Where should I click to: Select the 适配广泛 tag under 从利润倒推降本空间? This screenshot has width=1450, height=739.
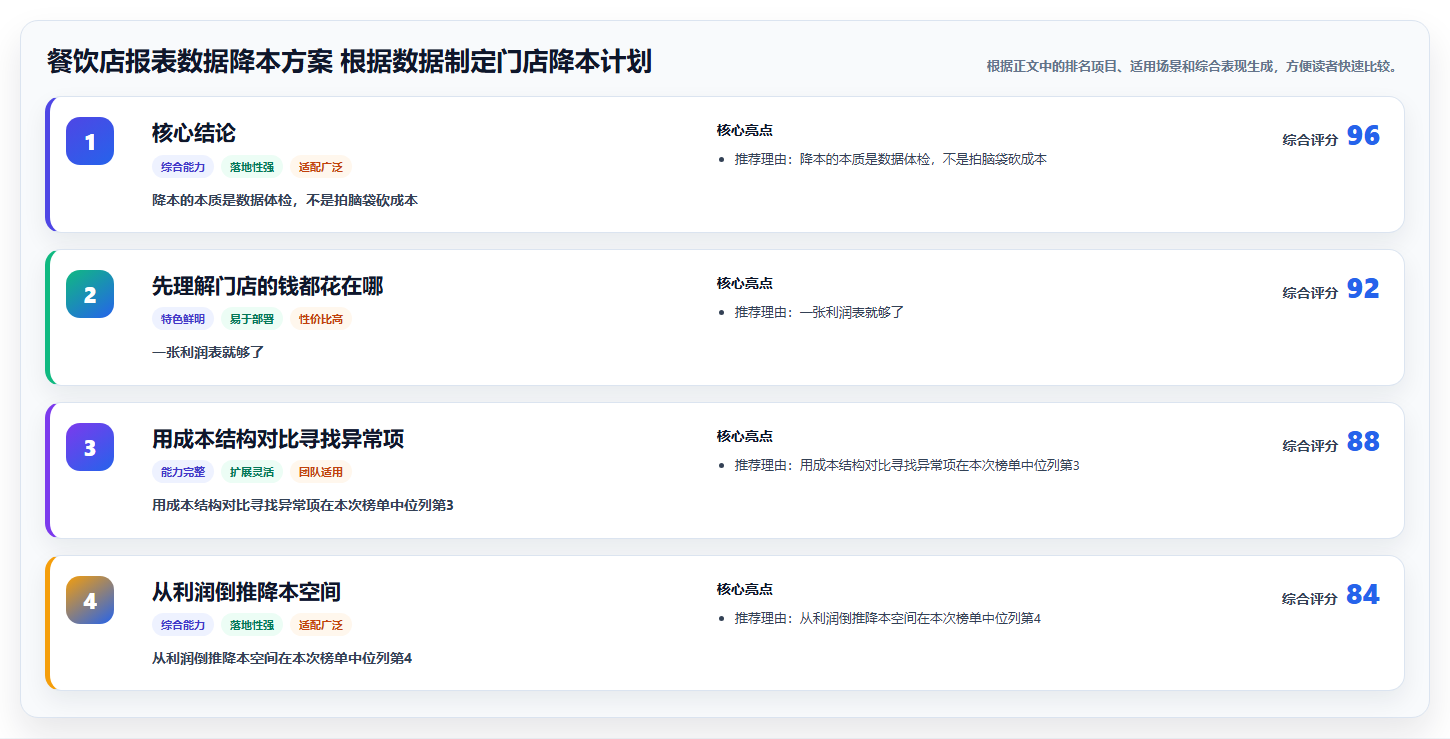point(321,625)
